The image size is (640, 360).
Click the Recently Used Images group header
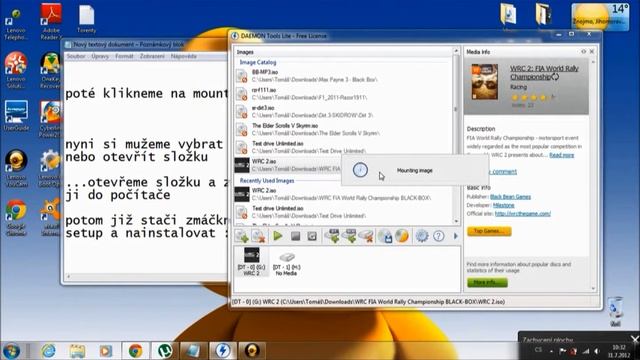(267, 180)
